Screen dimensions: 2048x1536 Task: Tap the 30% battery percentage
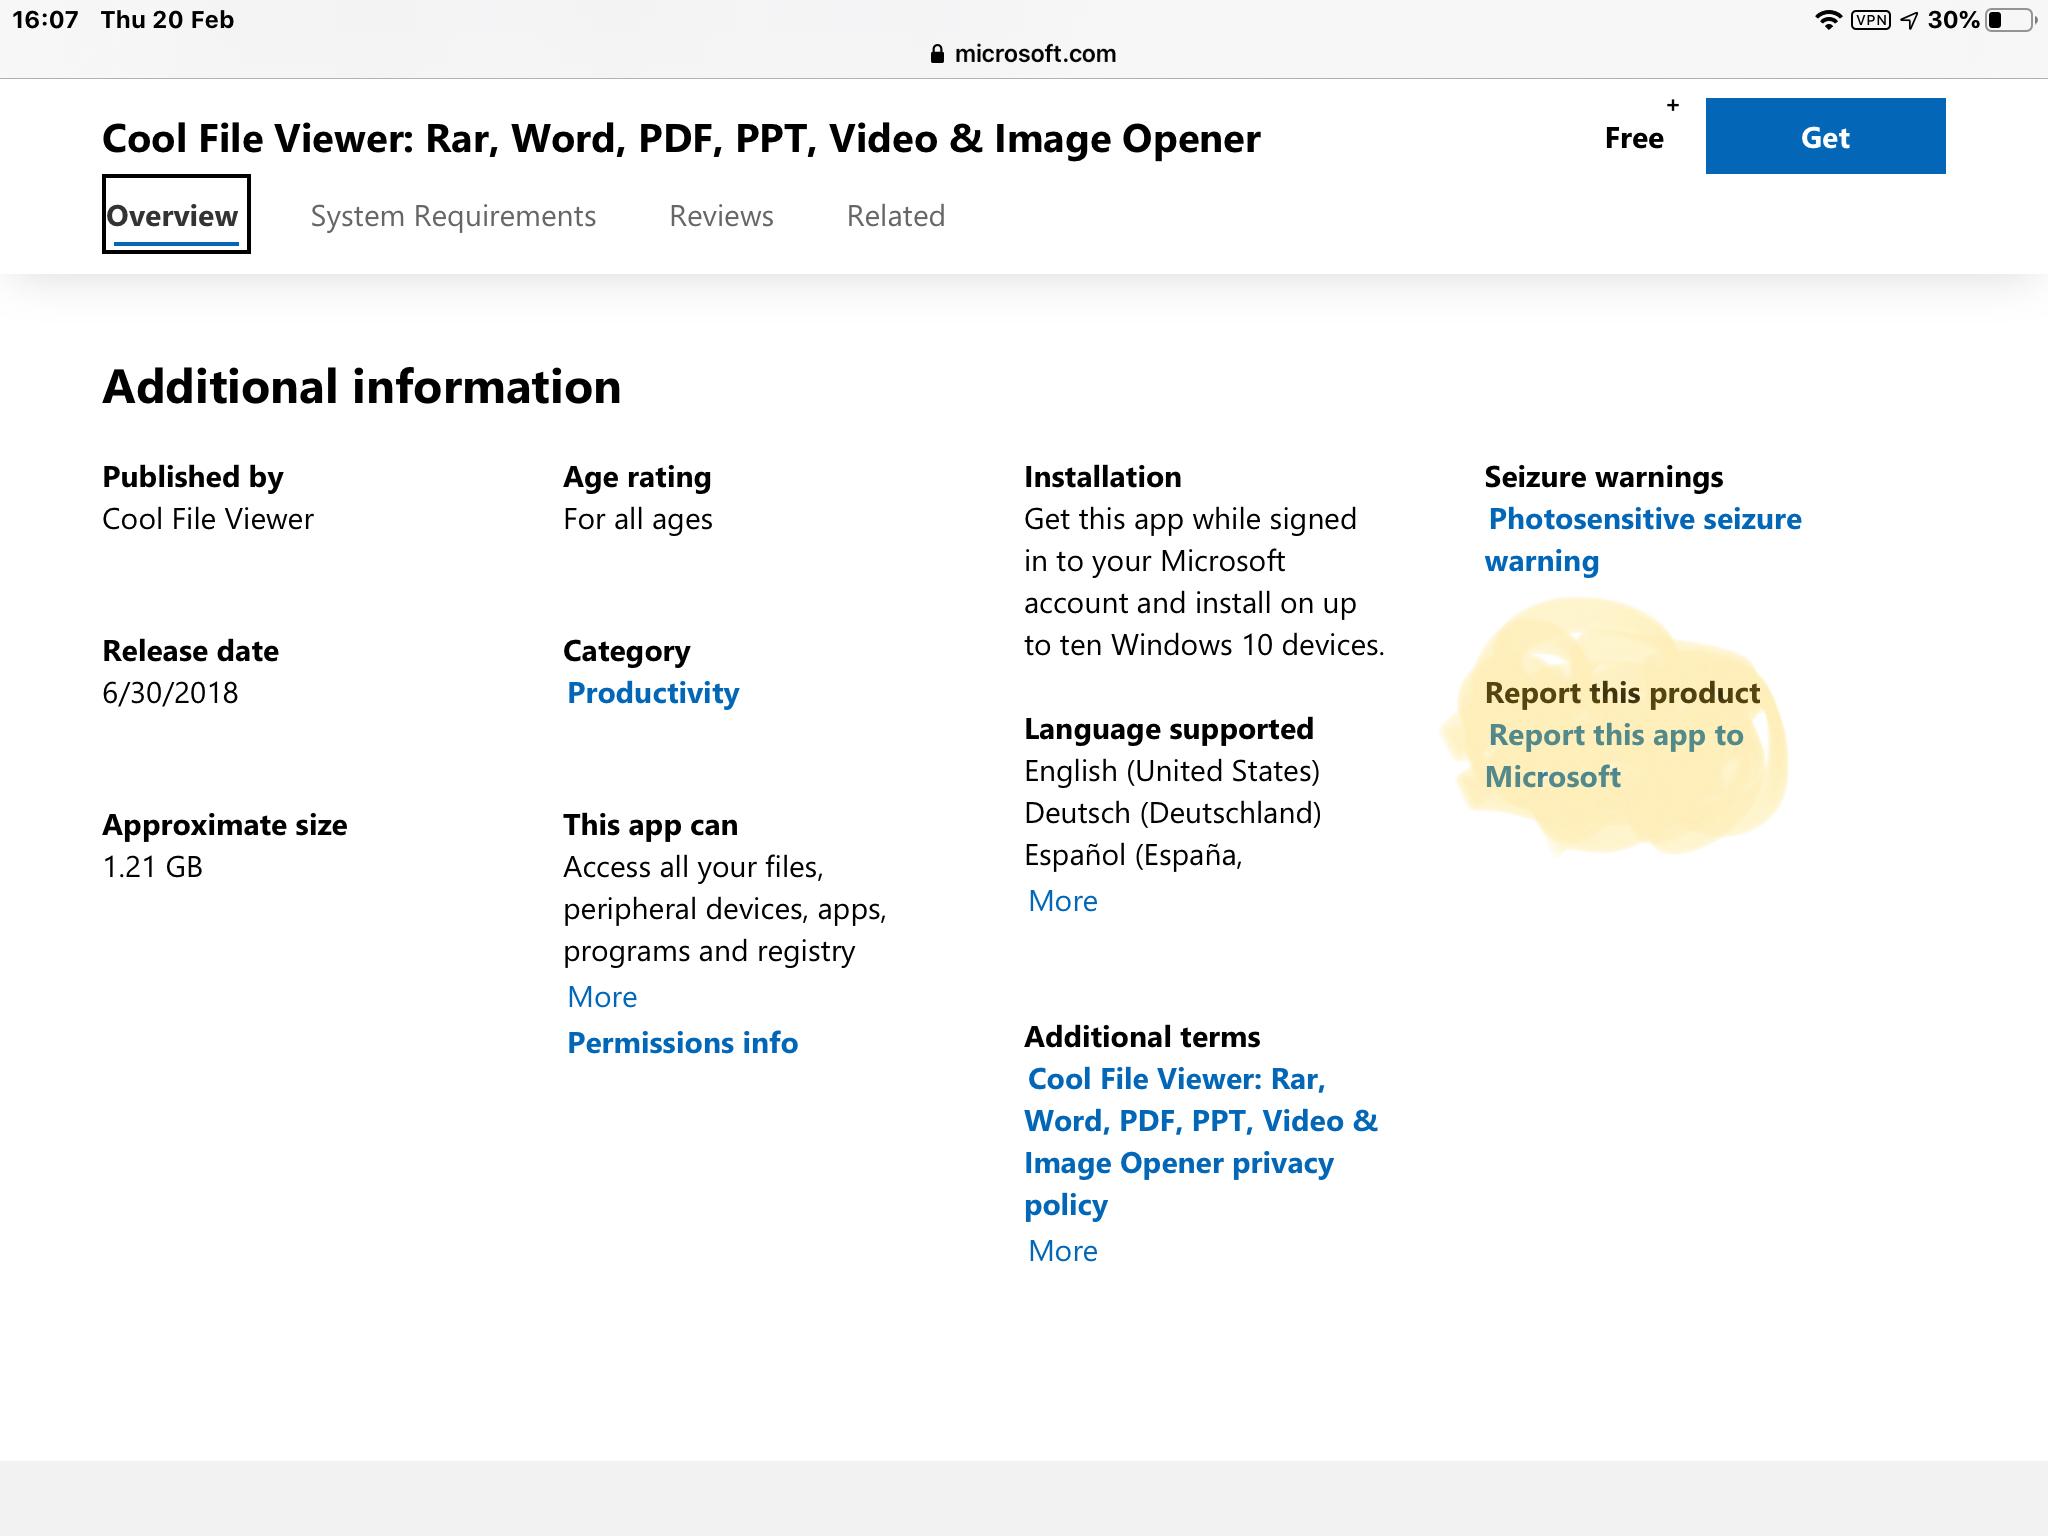click(x=1953, y=20)
